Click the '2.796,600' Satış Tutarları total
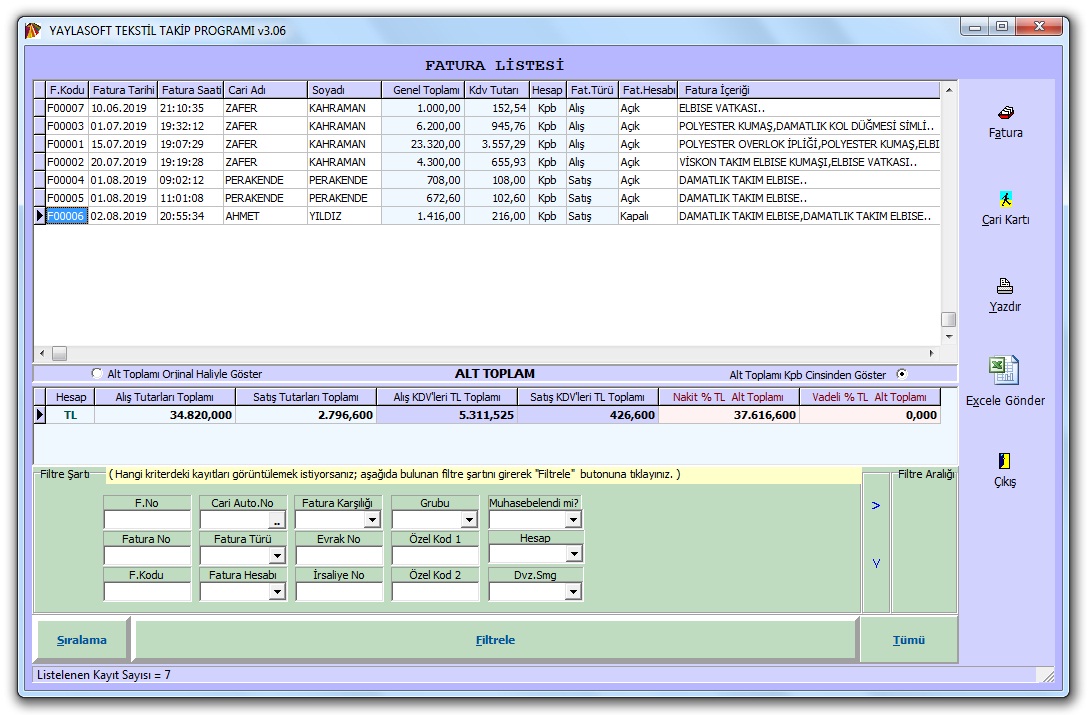Viewport: 1091px width, 715px height. 305,415
